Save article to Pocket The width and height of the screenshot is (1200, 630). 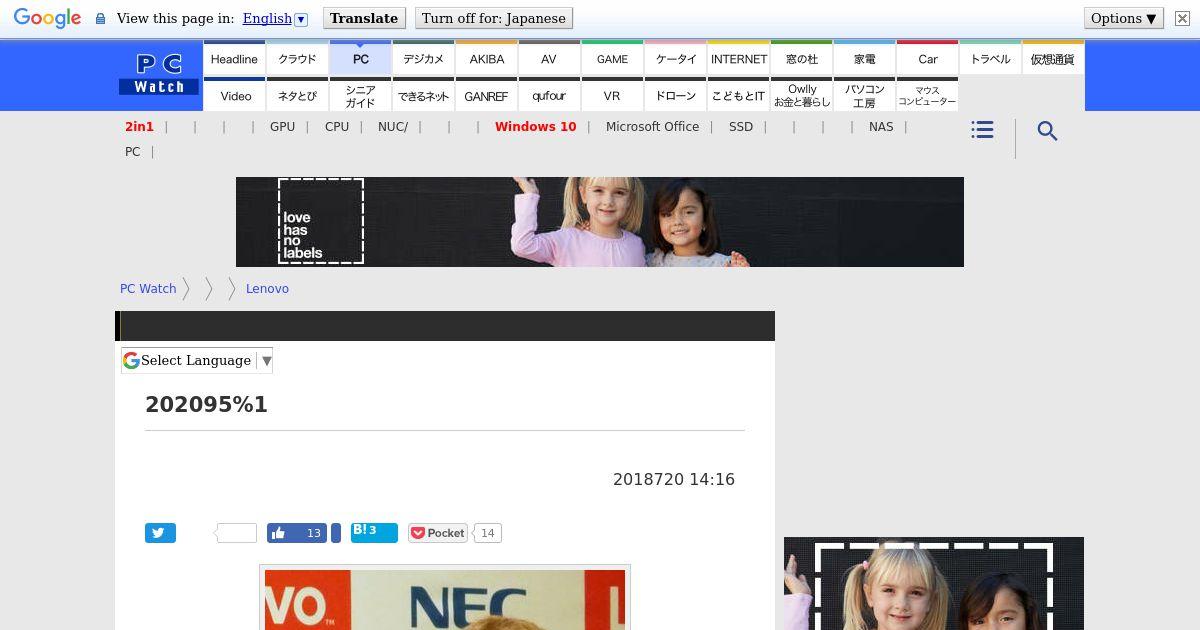pyautogui.click(x=438, y=533)
